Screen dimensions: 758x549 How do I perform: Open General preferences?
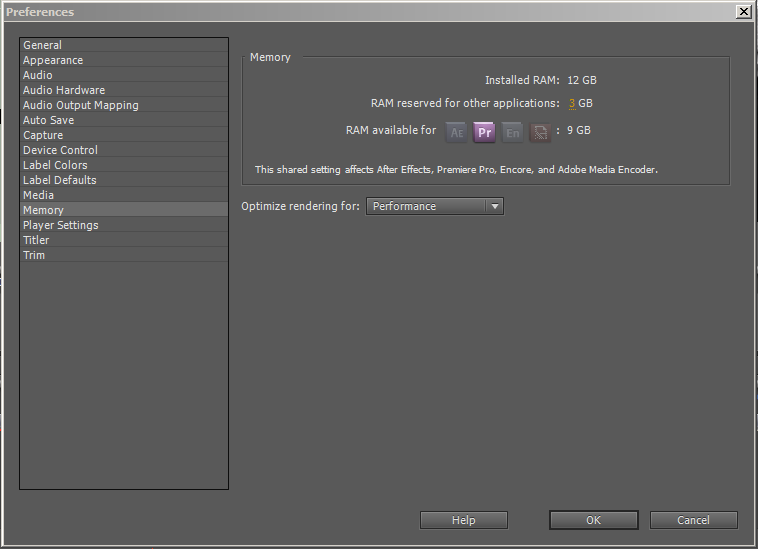pyautogui.click(x=124, y=45)
